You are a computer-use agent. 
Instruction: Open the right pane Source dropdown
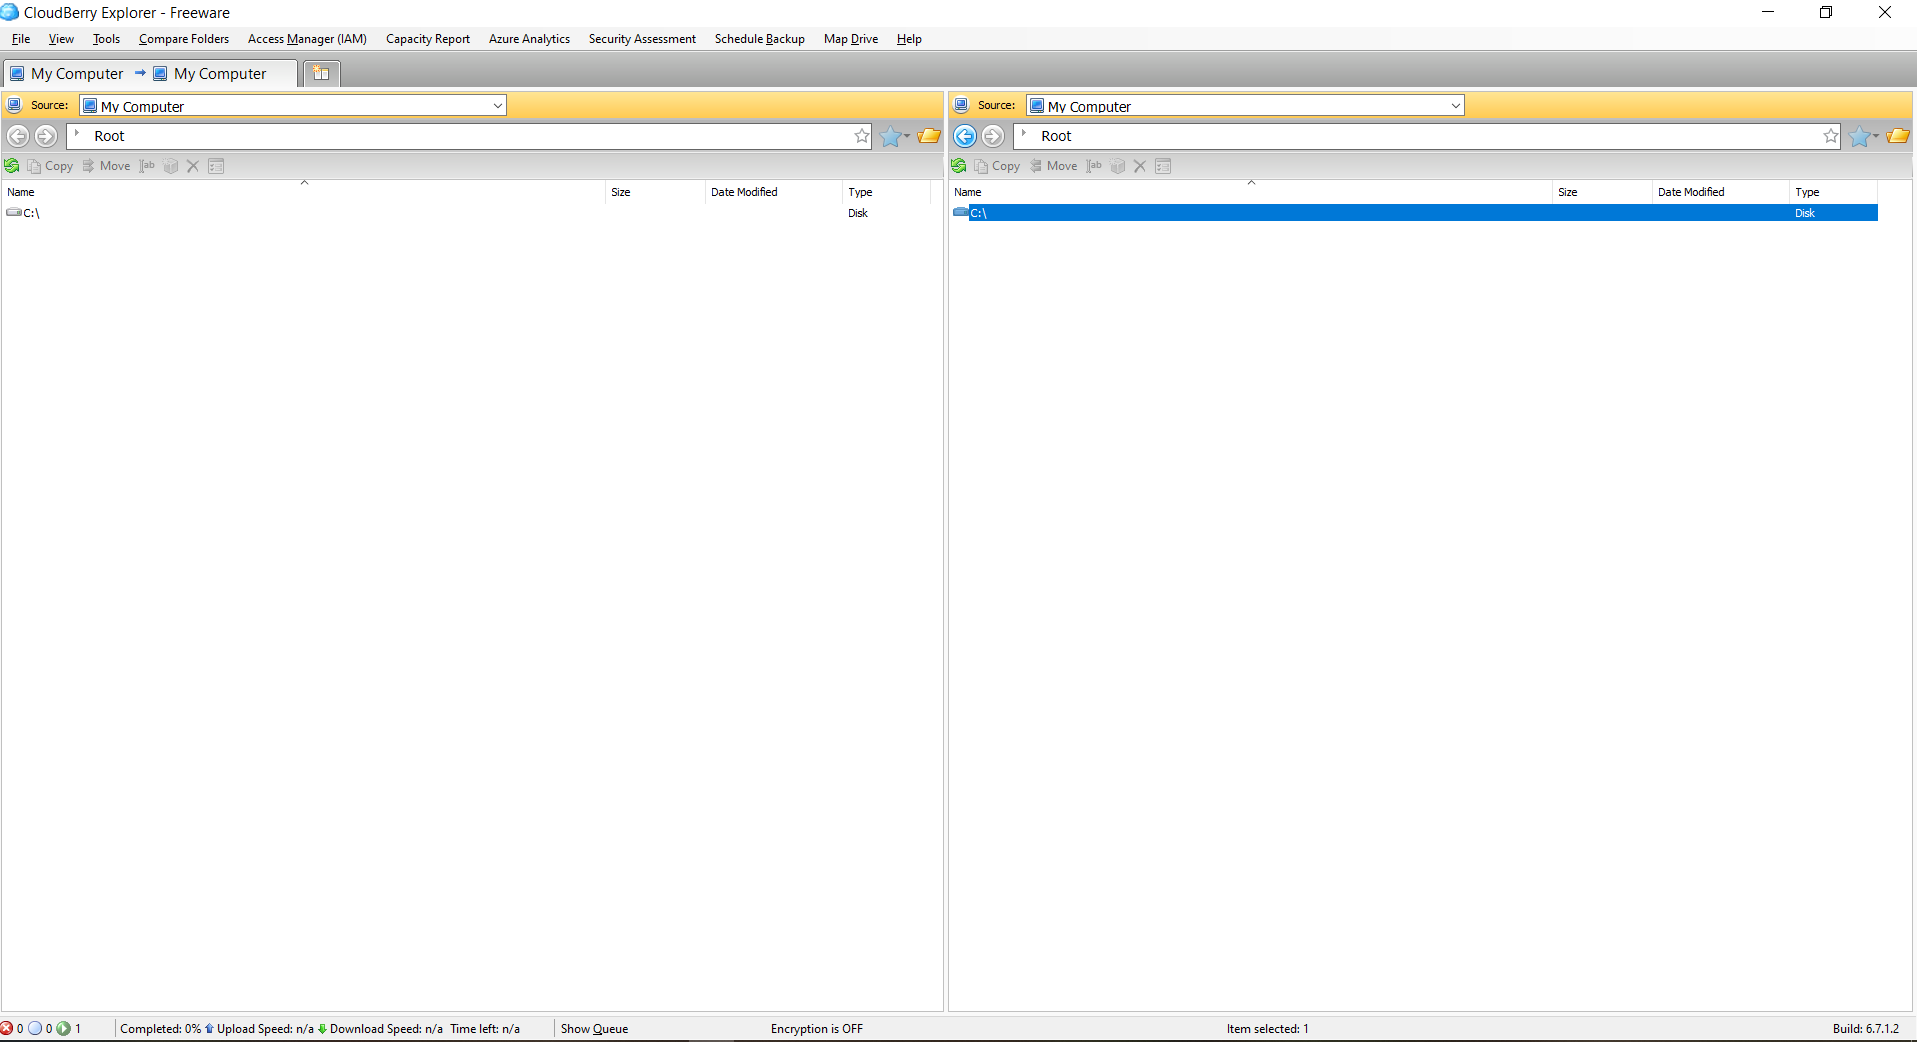coord(1455,106)
